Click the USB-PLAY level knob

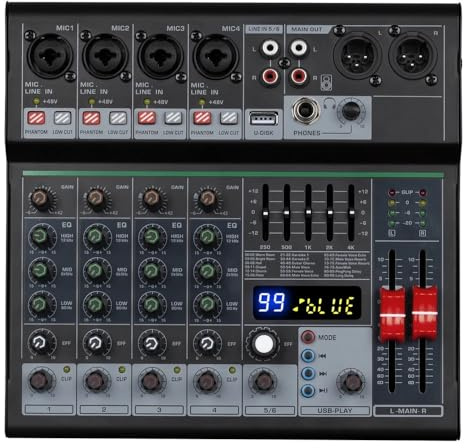tap(351, 382)
